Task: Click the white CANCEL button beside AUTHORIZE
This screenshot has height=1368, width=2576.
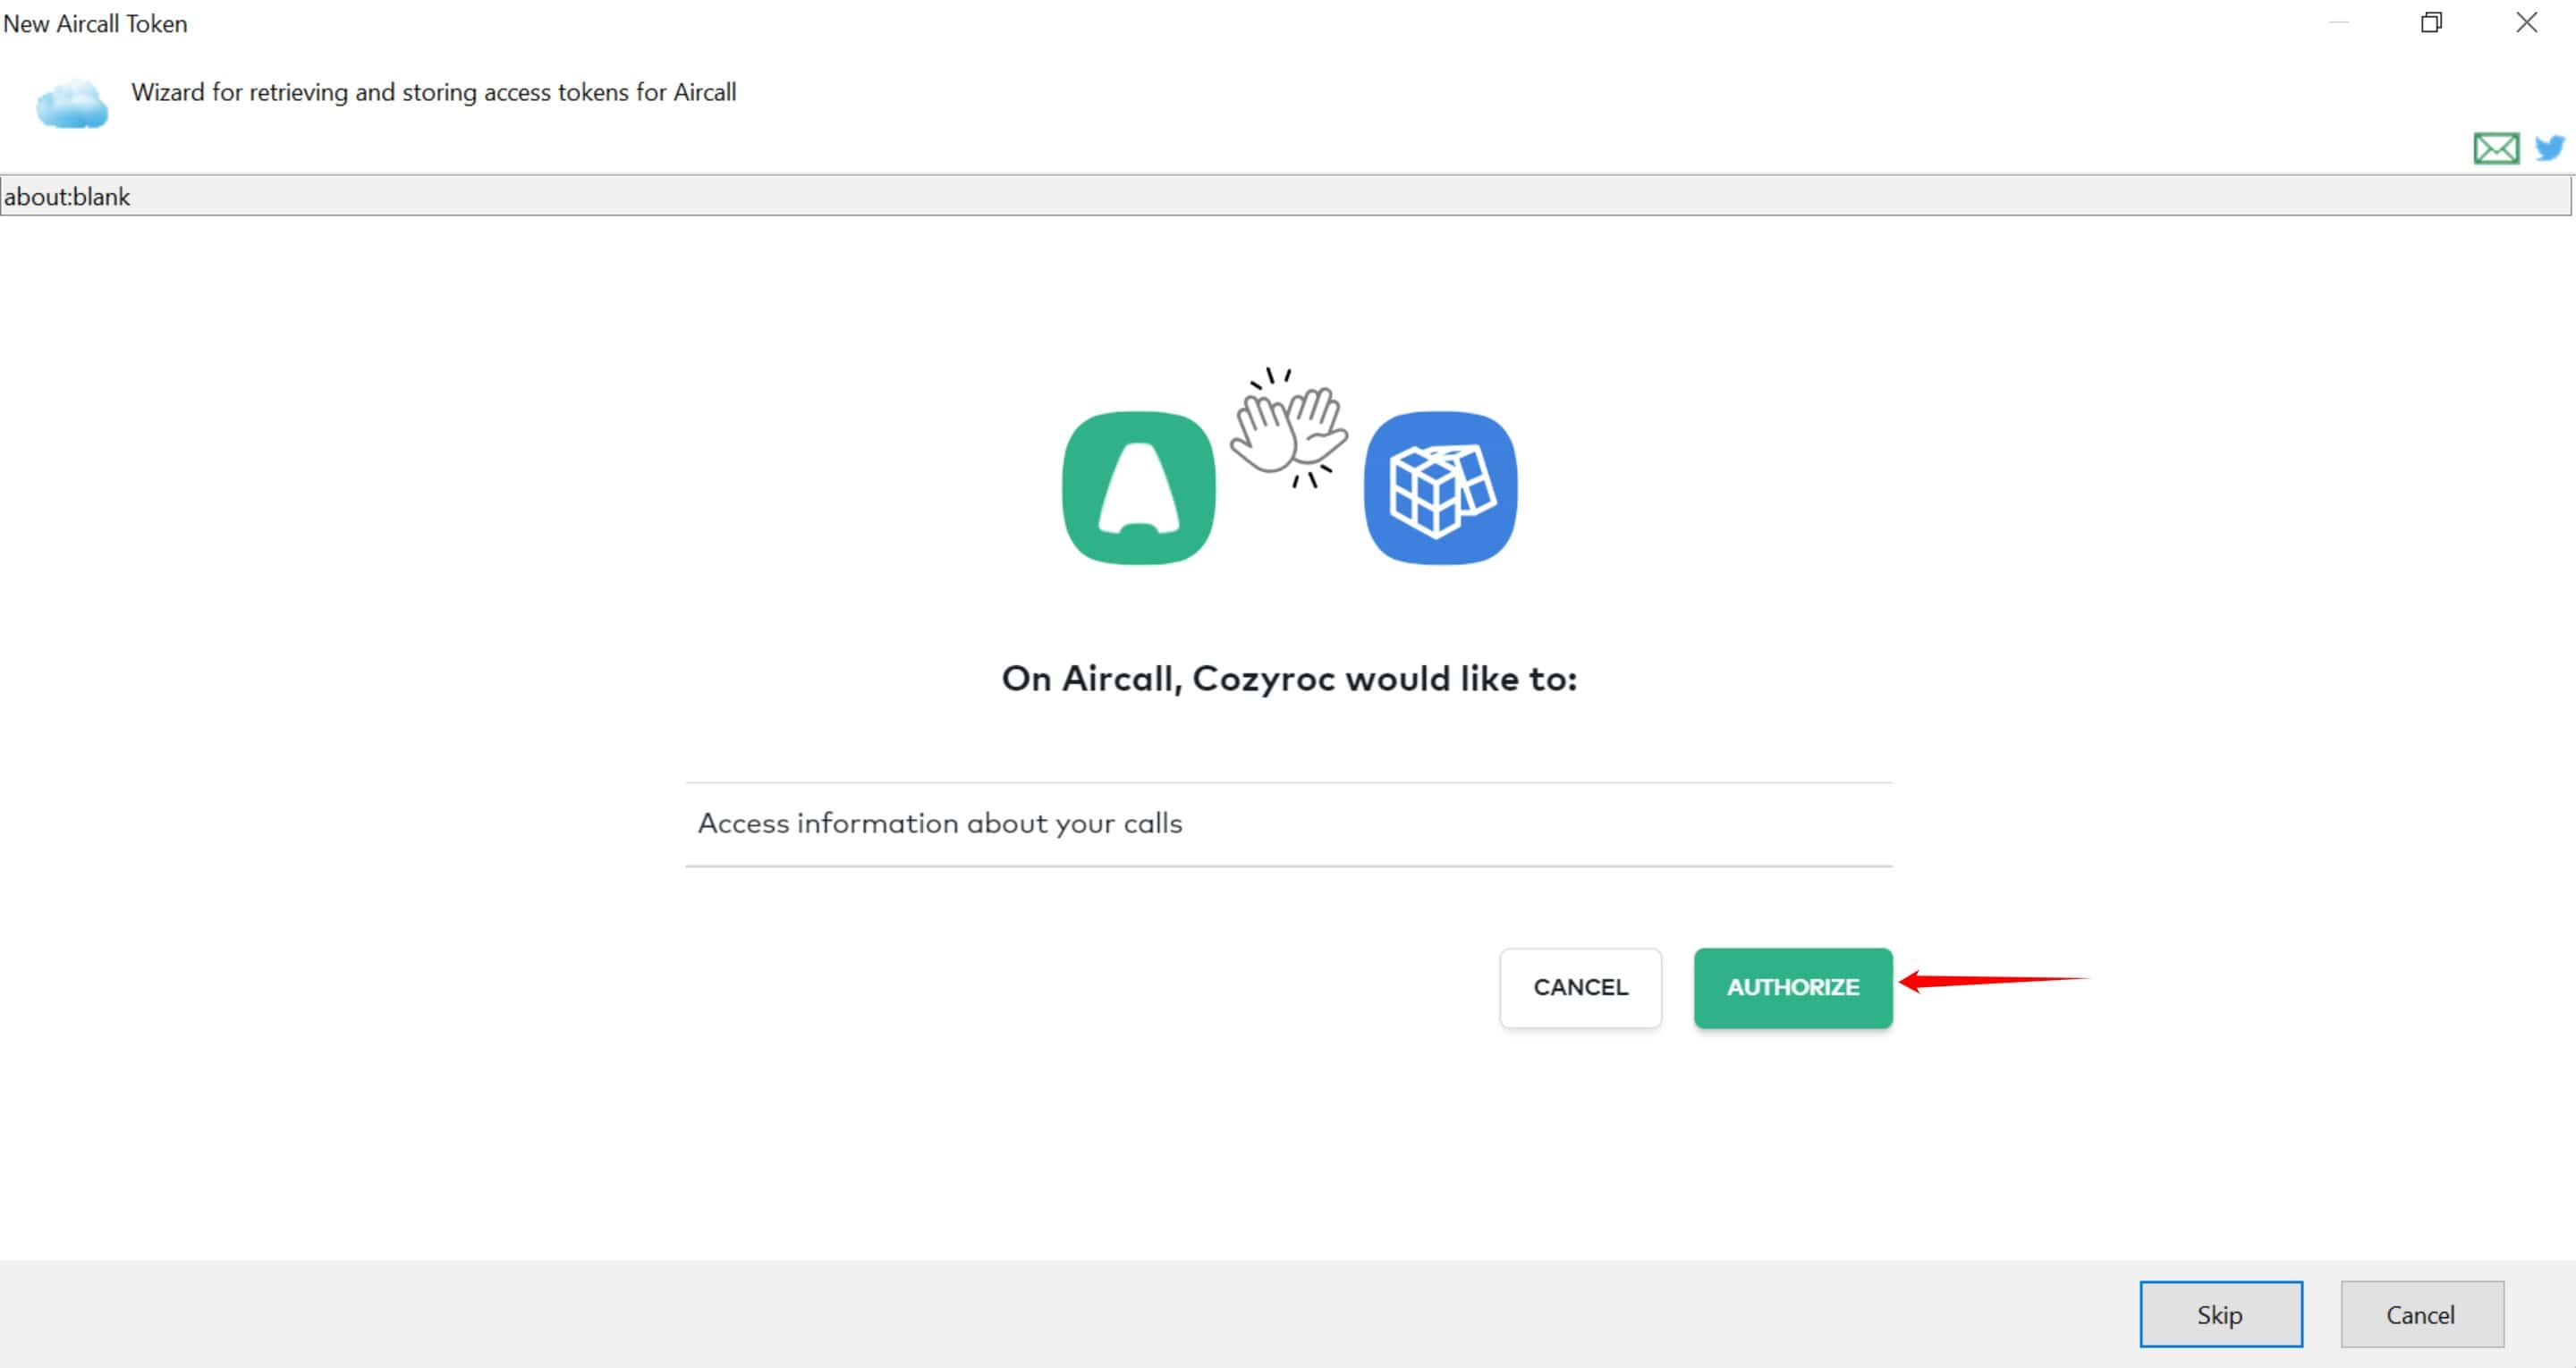Action: [x=1580, y=987]
